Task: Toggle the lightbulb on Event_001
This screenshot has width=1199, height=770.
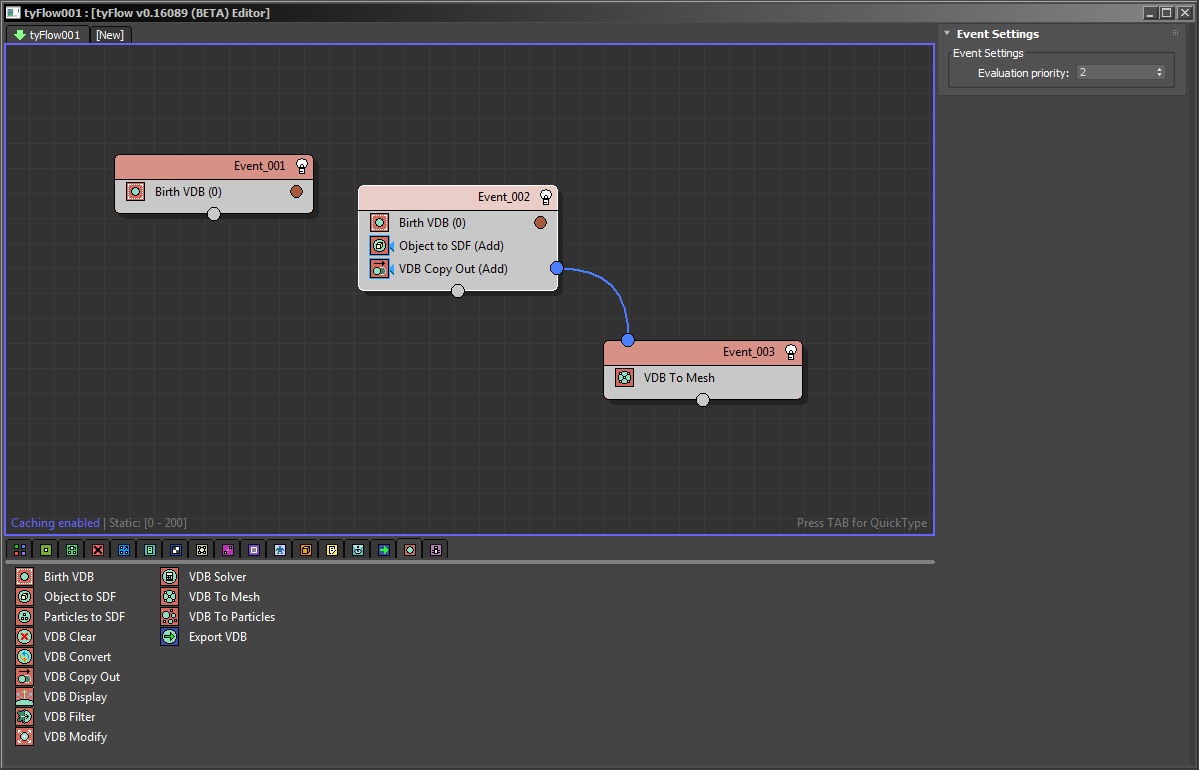Action: [x=301, y=167]
